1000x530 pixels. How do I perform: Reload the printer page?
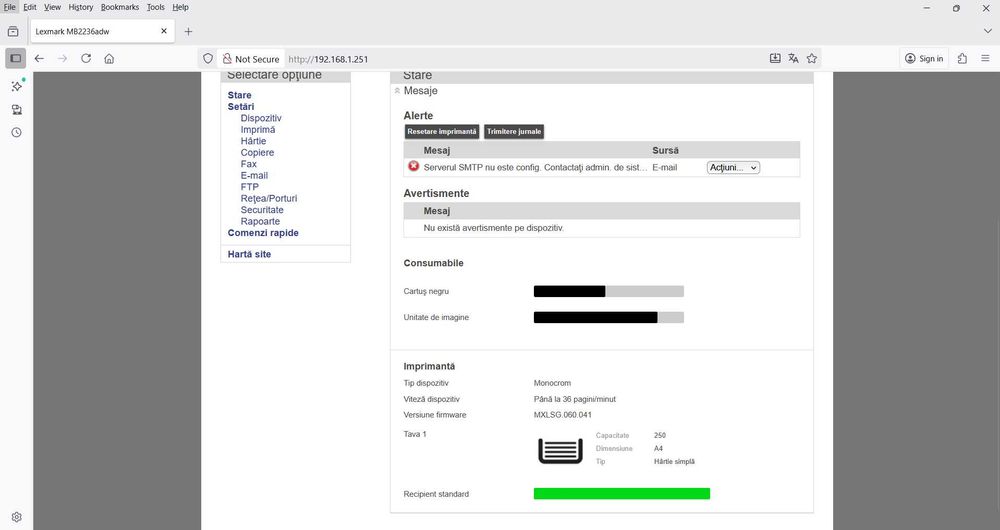tap(86, 59)
